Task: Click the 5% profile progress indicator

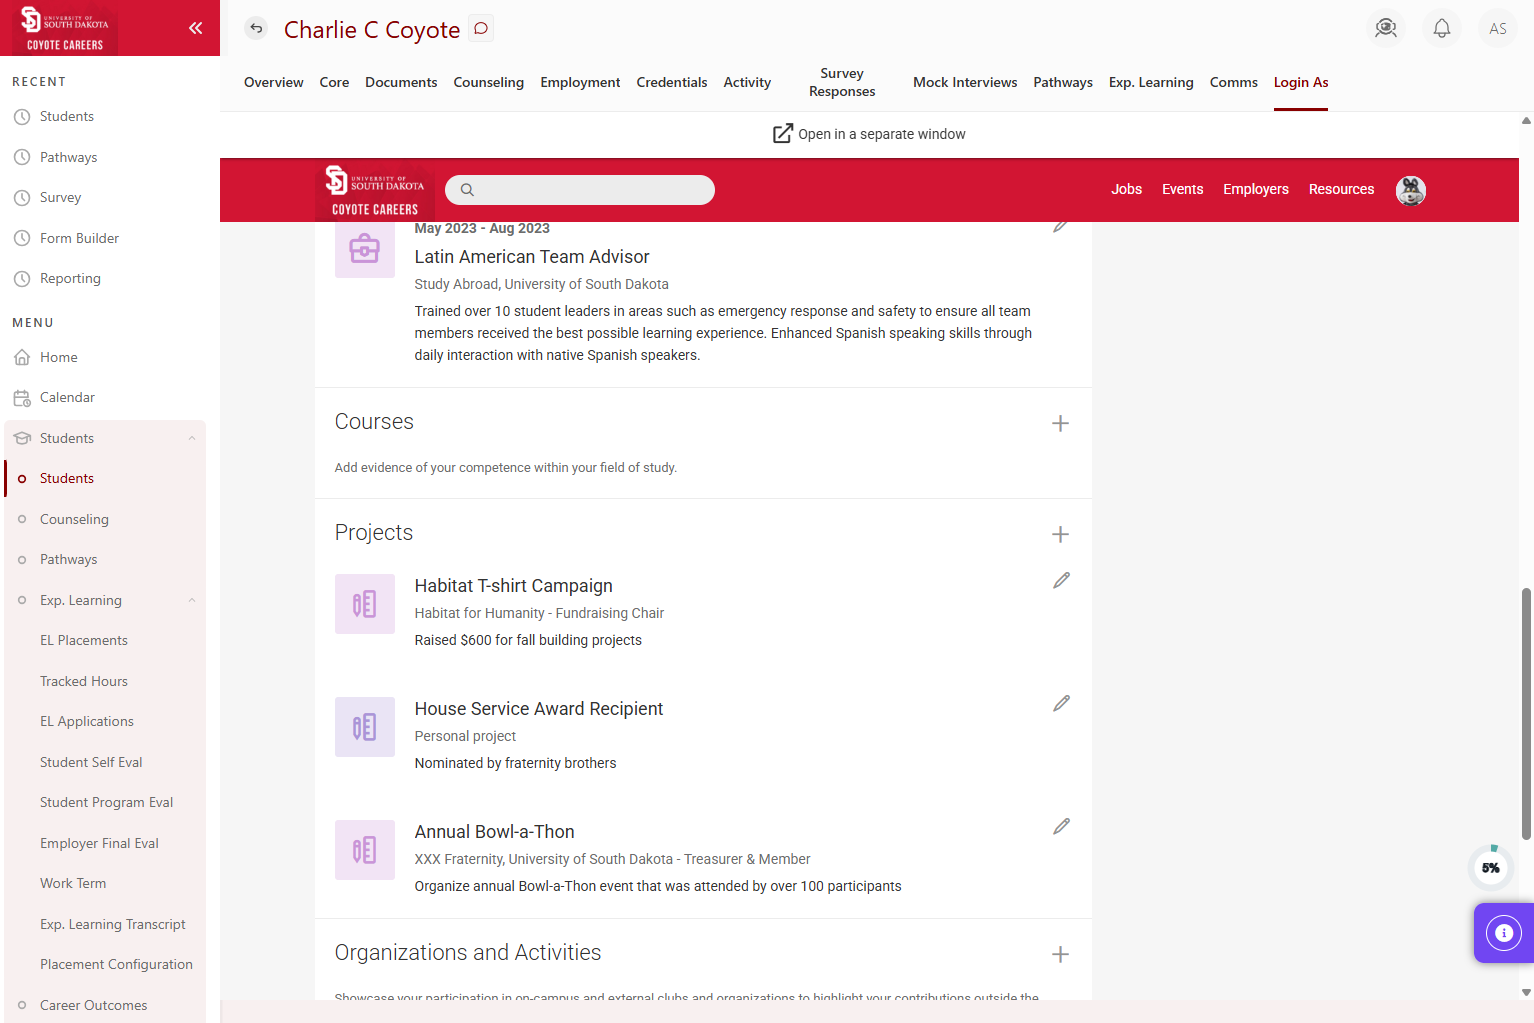Action: tap(1491, 867)
